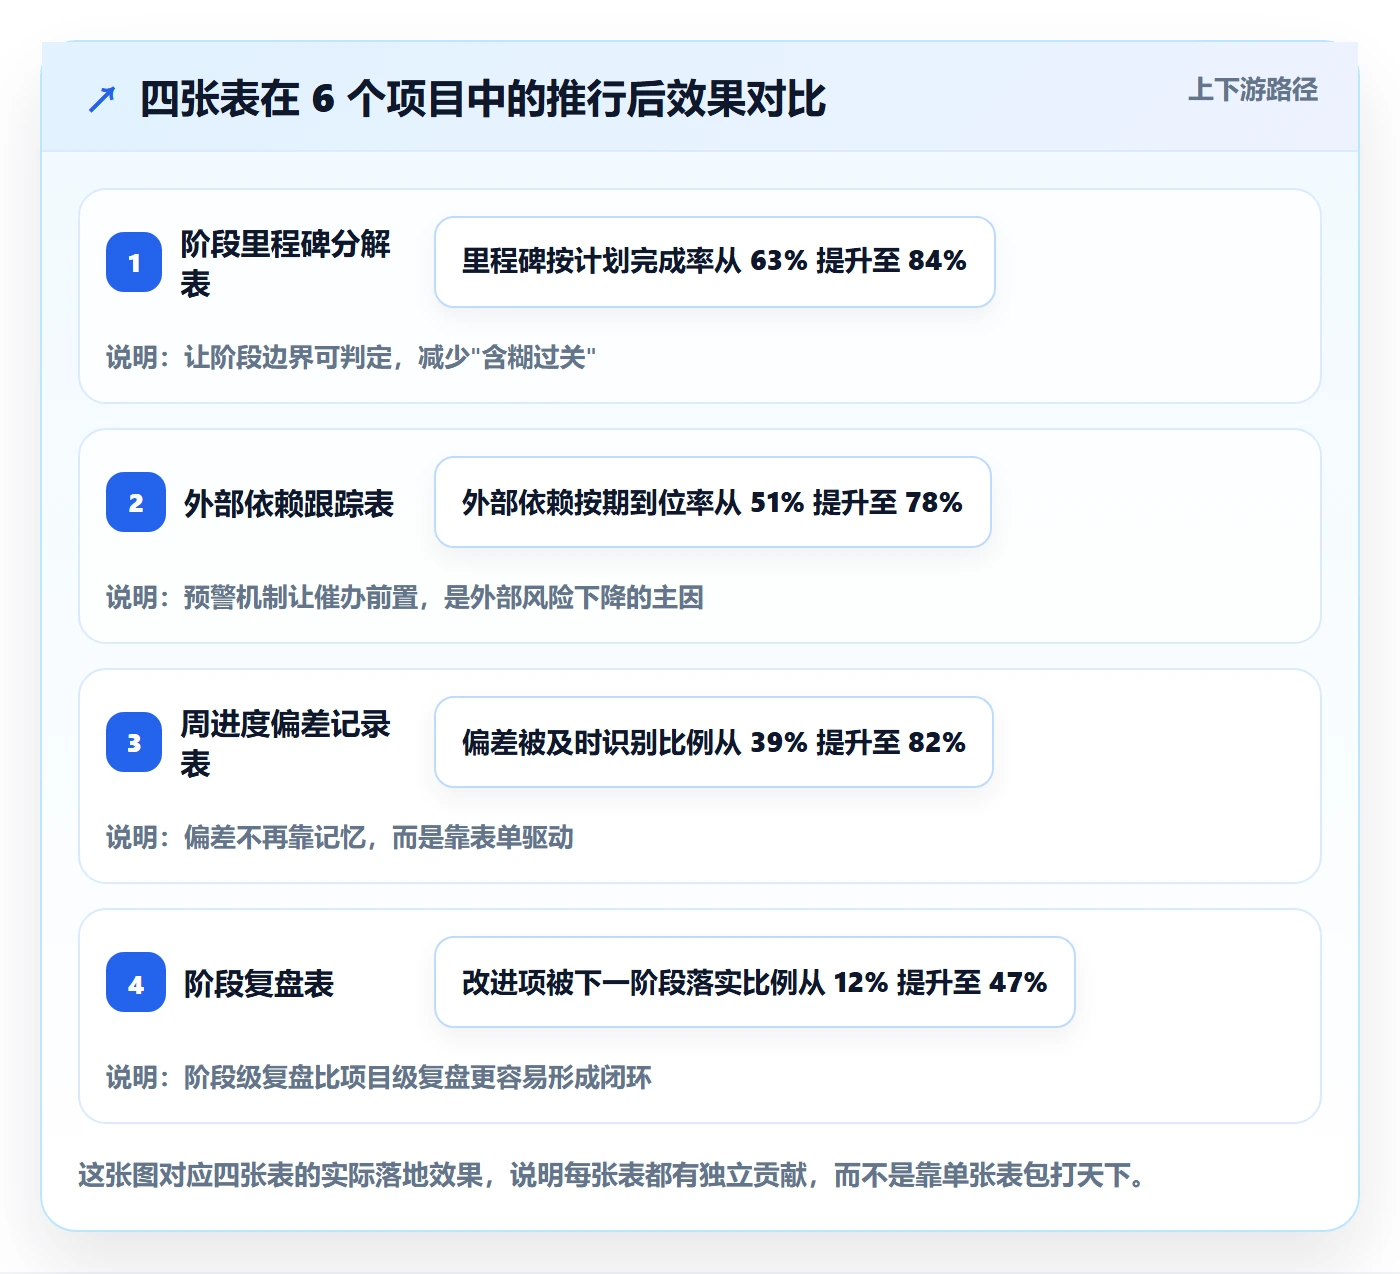1400x1274 pixels.
Task: Select the 阶段里程碑分解表 heading
Action: pos(285,263)
